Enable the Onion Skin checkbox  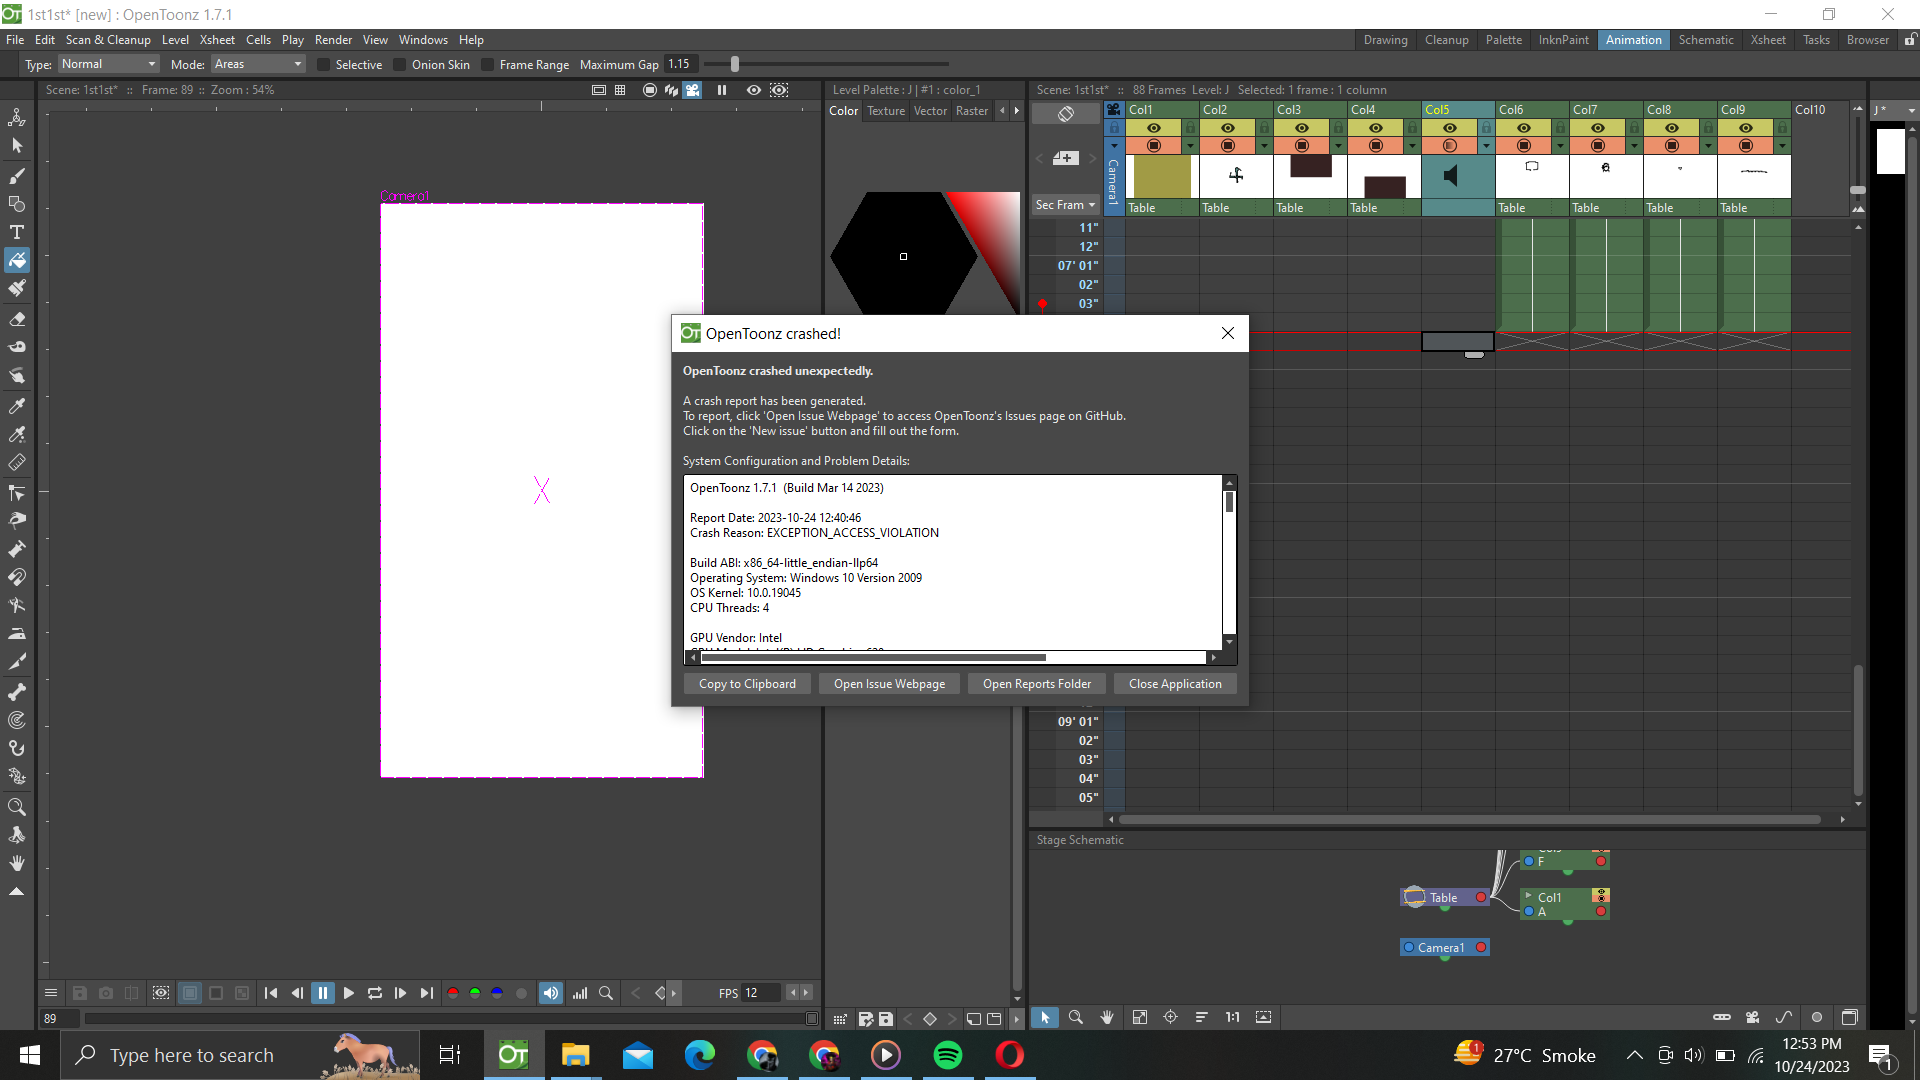(399, 64)
